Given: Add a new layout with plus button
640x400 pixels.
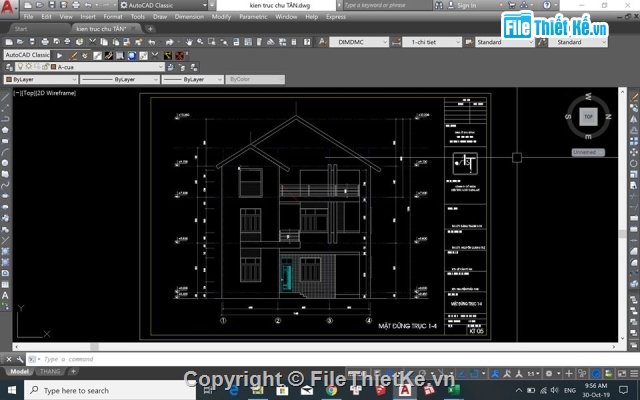Looking at the screenshot, I should tap(73, 371).
